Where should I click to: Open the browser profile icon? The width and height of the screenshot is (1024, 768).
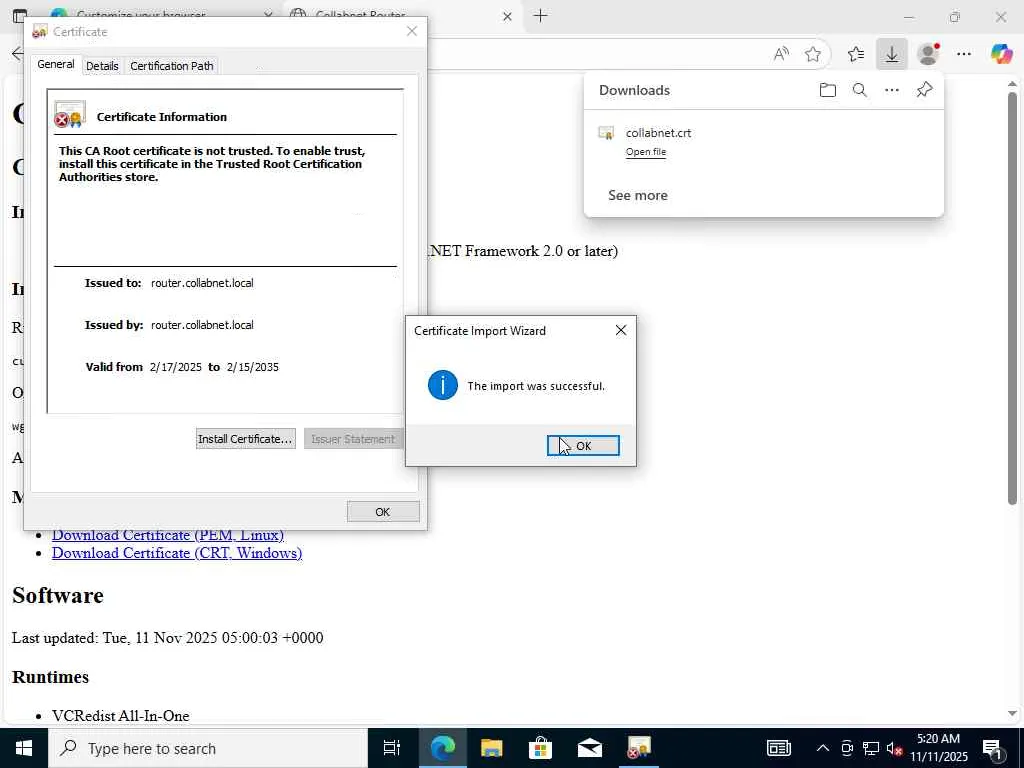click(x=928, y=54)
